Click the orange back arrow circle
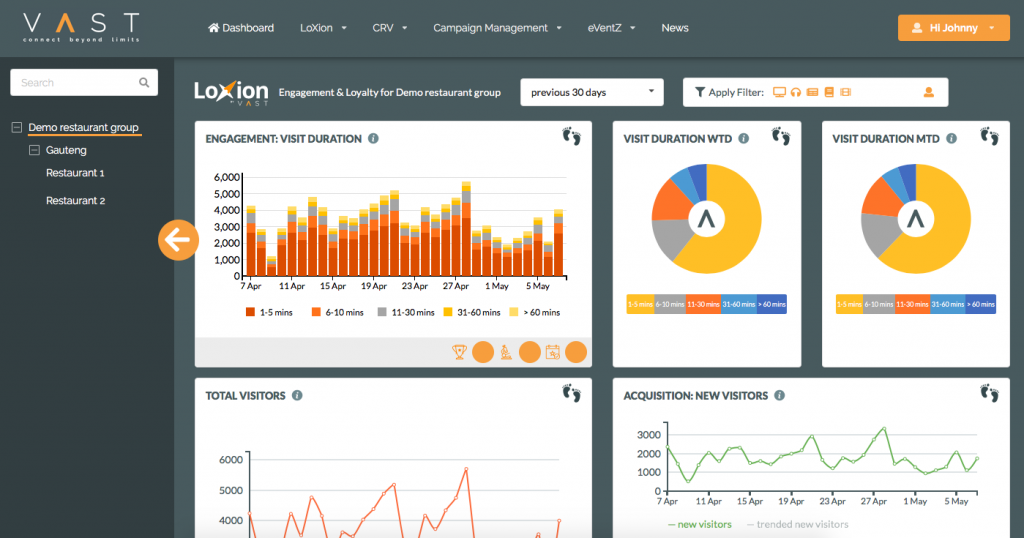Screen dimensions: 1024x538 [178, 240]
